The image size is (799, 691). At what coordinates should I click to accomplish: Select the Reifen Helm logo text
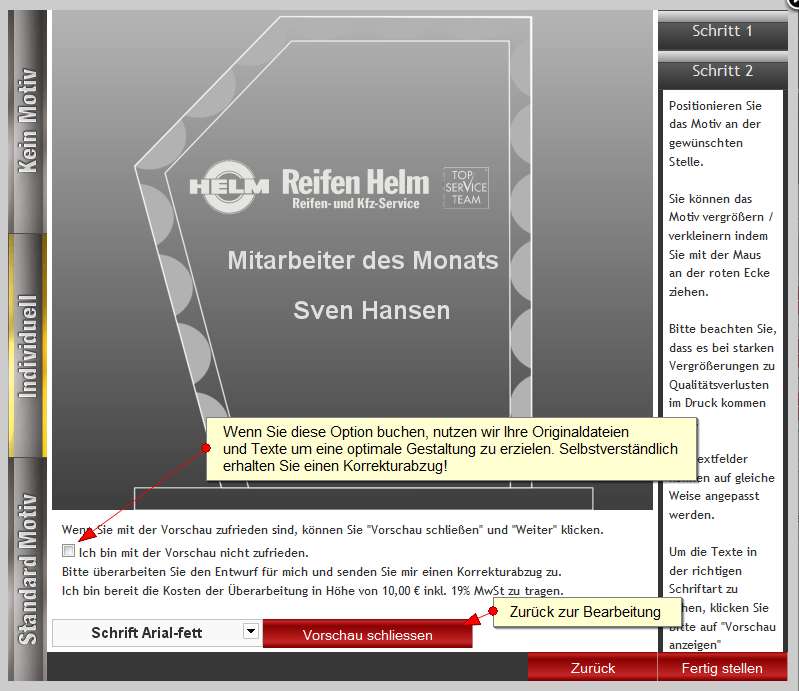(356, 182)
